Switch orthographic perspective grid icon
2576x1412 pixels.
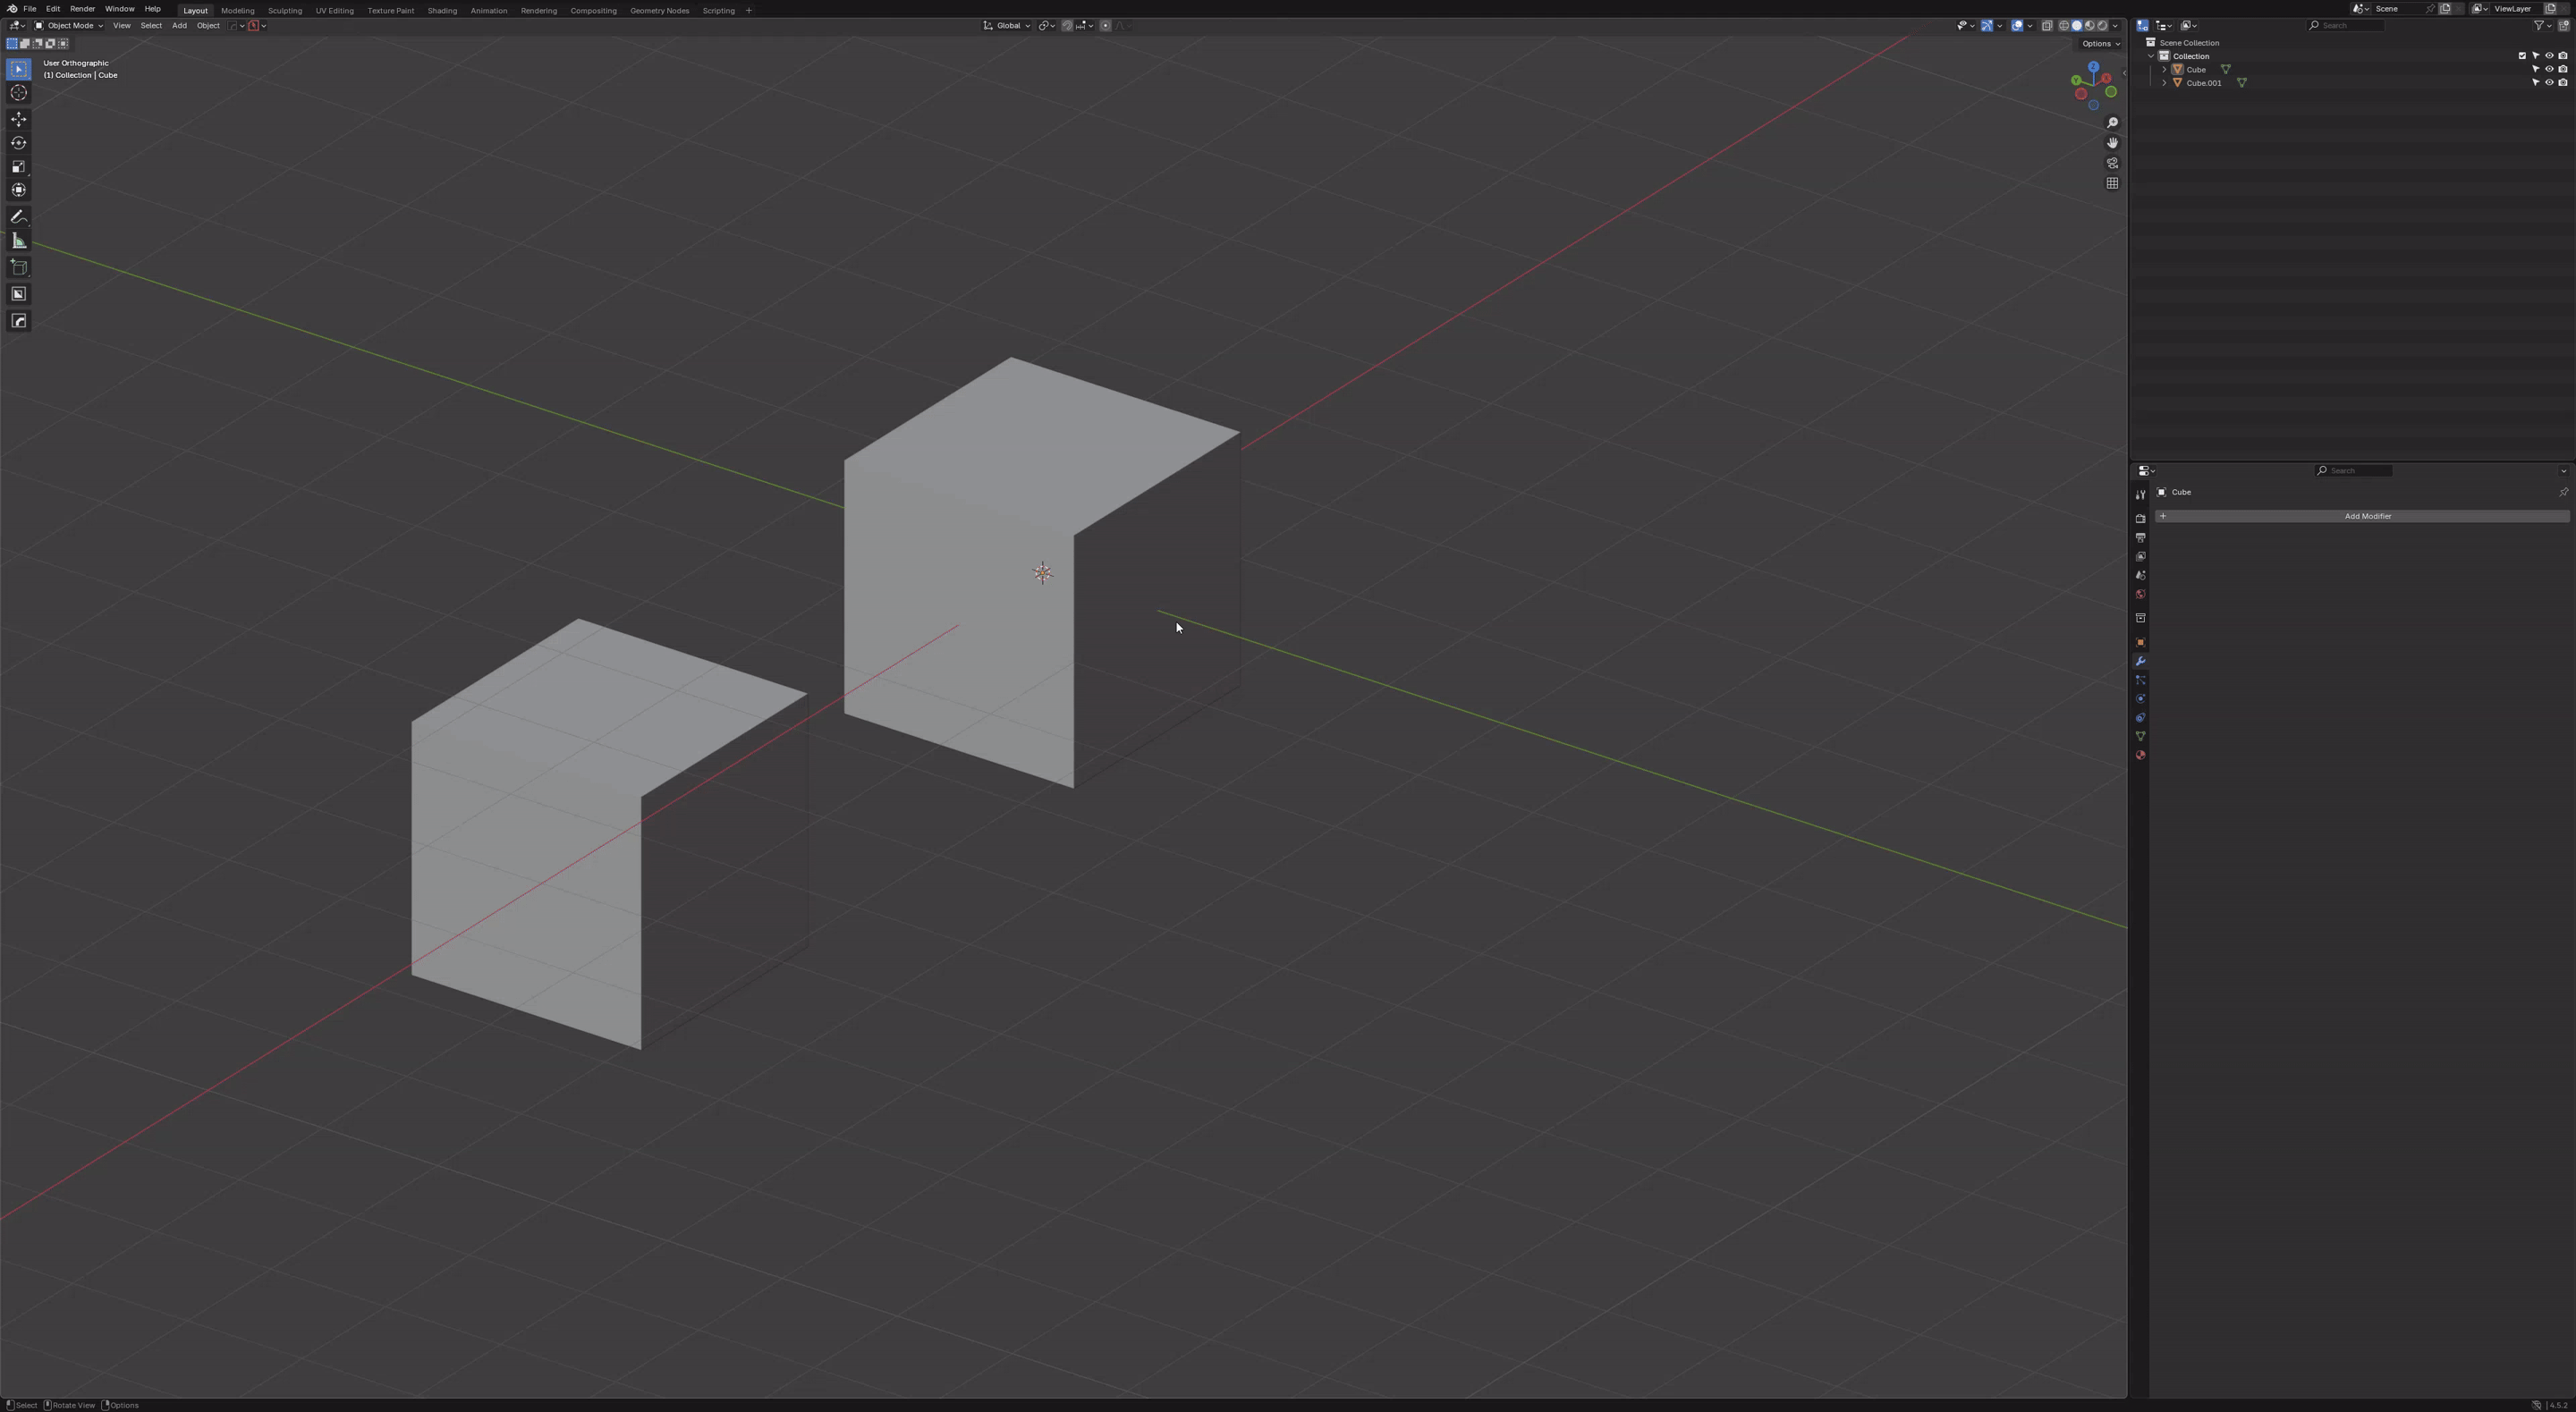pos(2112,183)
